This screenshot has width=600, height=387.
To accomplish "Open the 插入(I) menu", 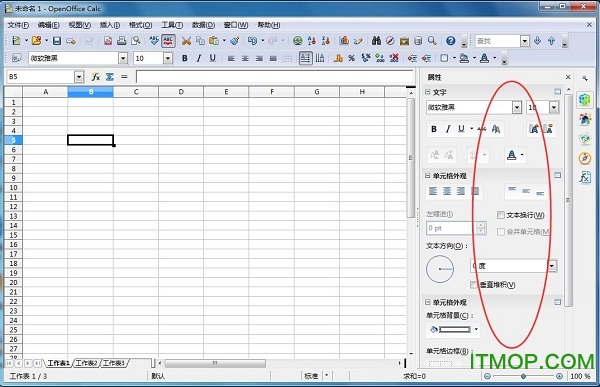I will tap(110, 25).
